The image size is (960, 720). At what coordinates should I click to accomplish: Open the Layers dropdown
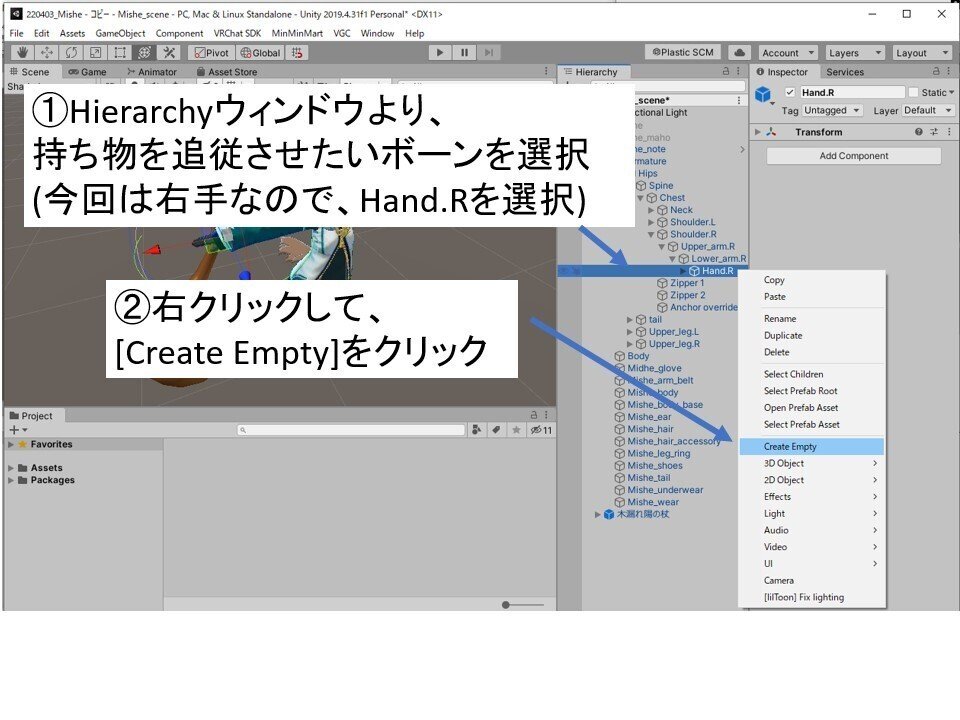[x=855, y=53]
